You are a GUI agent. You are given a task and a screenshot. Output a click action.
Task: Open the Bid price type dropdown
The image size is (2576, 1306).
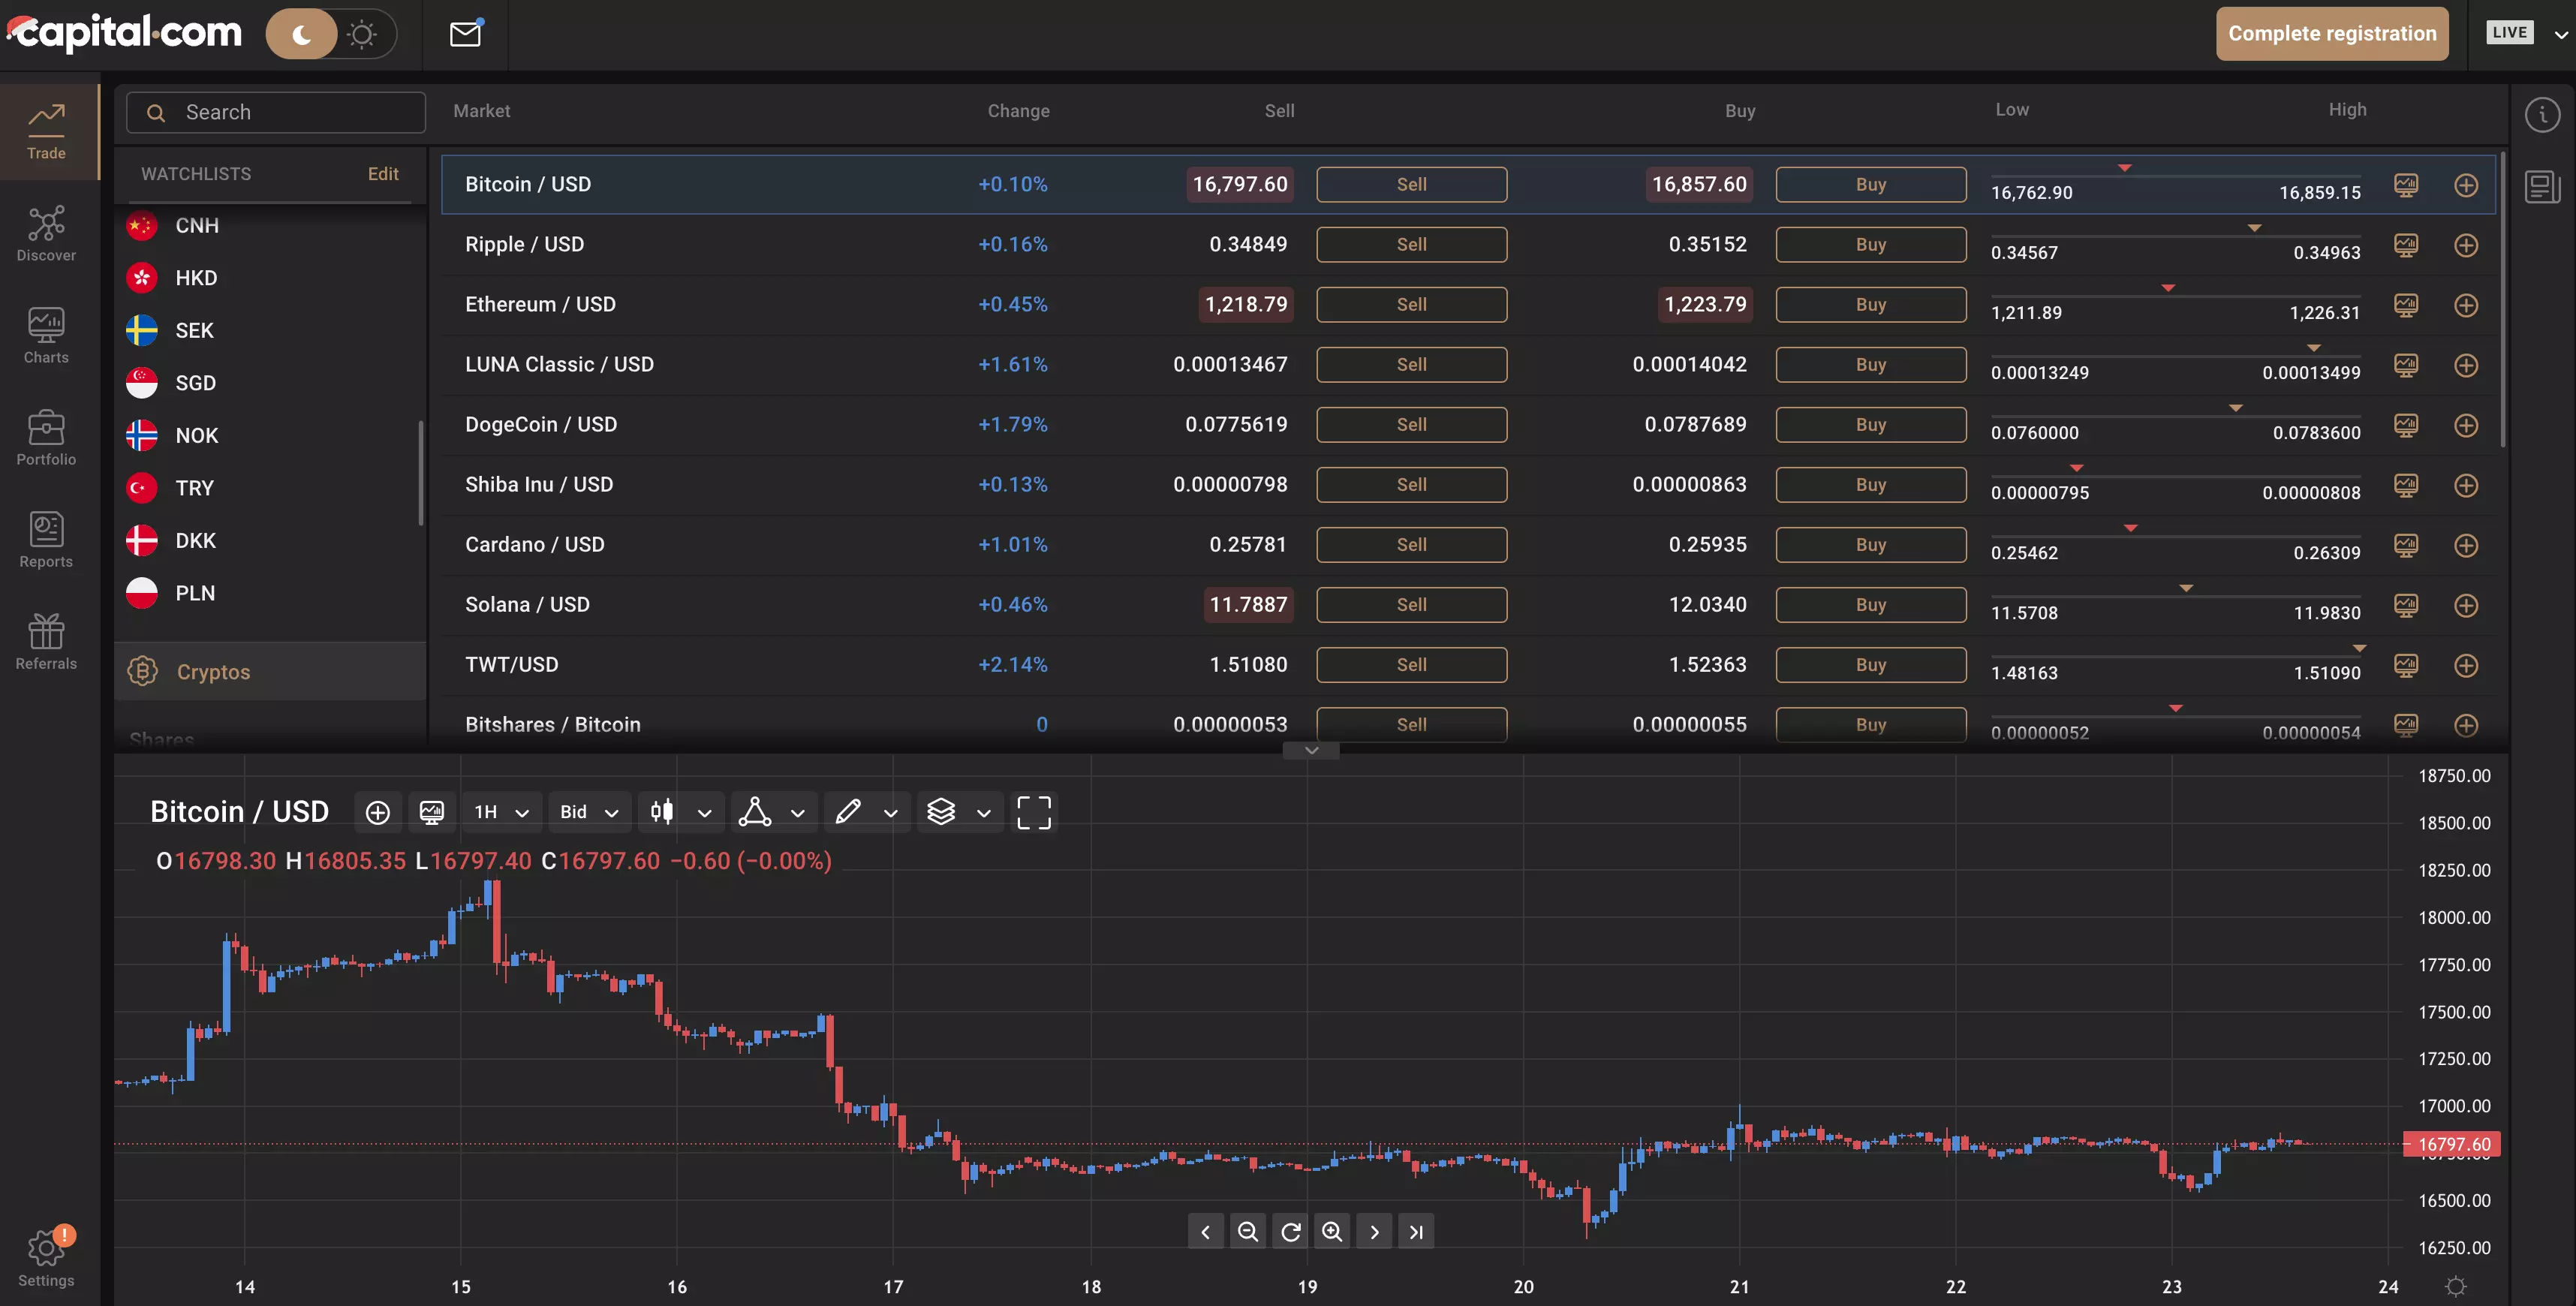589,812
